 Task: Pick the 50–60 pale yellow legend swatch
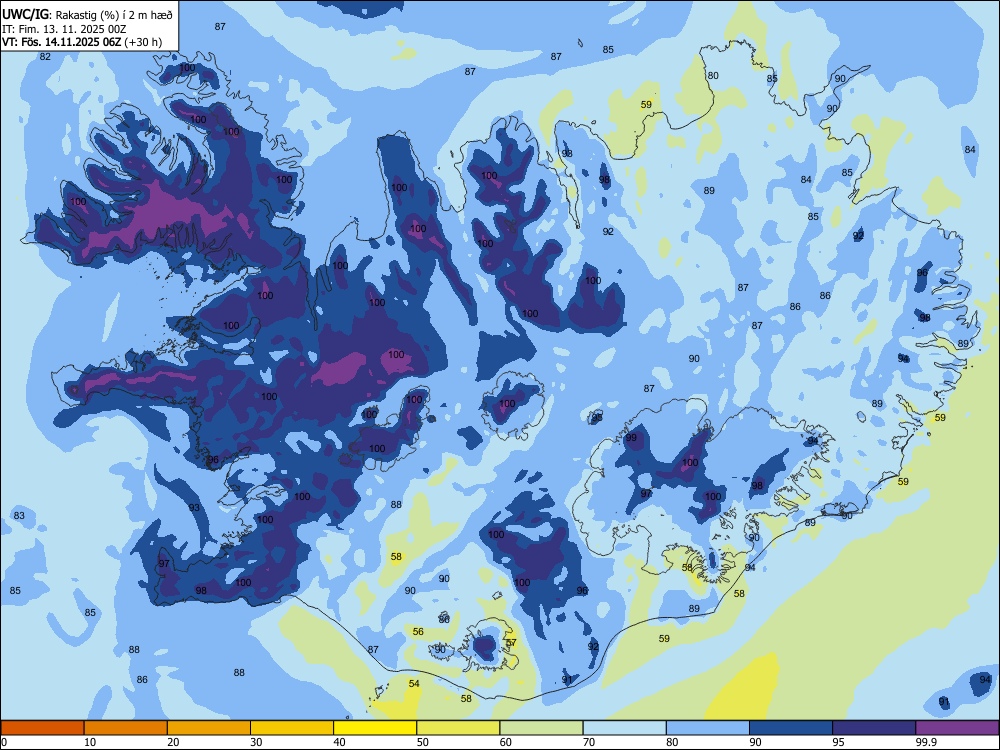[x=458, y=728]
